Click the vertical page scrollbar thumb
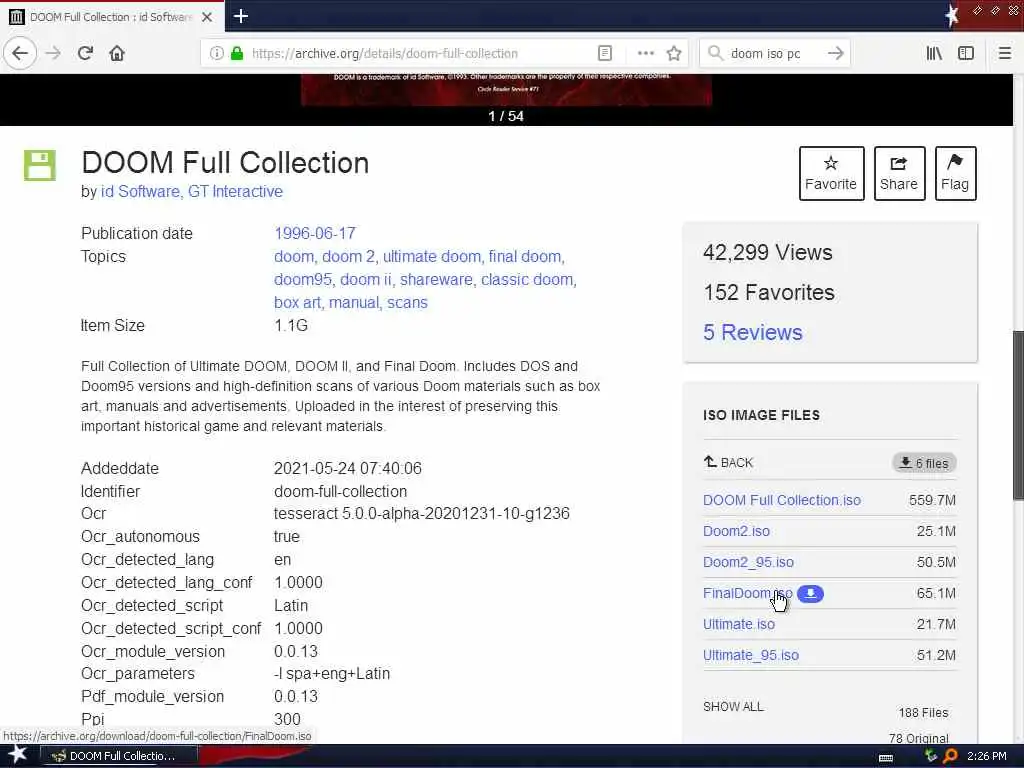This screenshot has height=768, width=1024. 1018,415
